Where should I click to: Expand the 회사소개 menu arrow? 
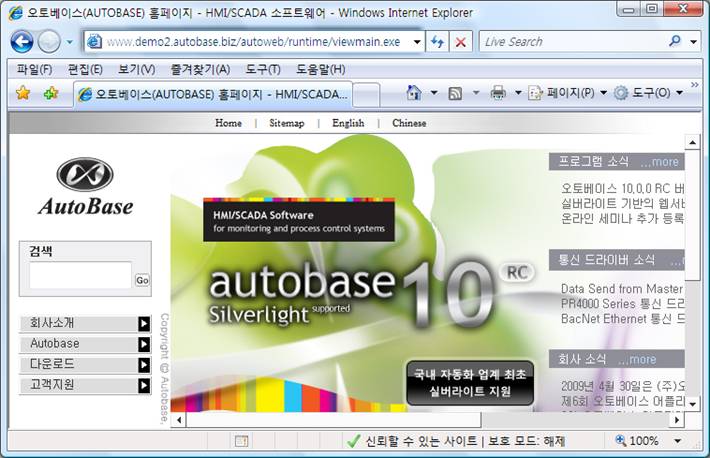(144, 323)
